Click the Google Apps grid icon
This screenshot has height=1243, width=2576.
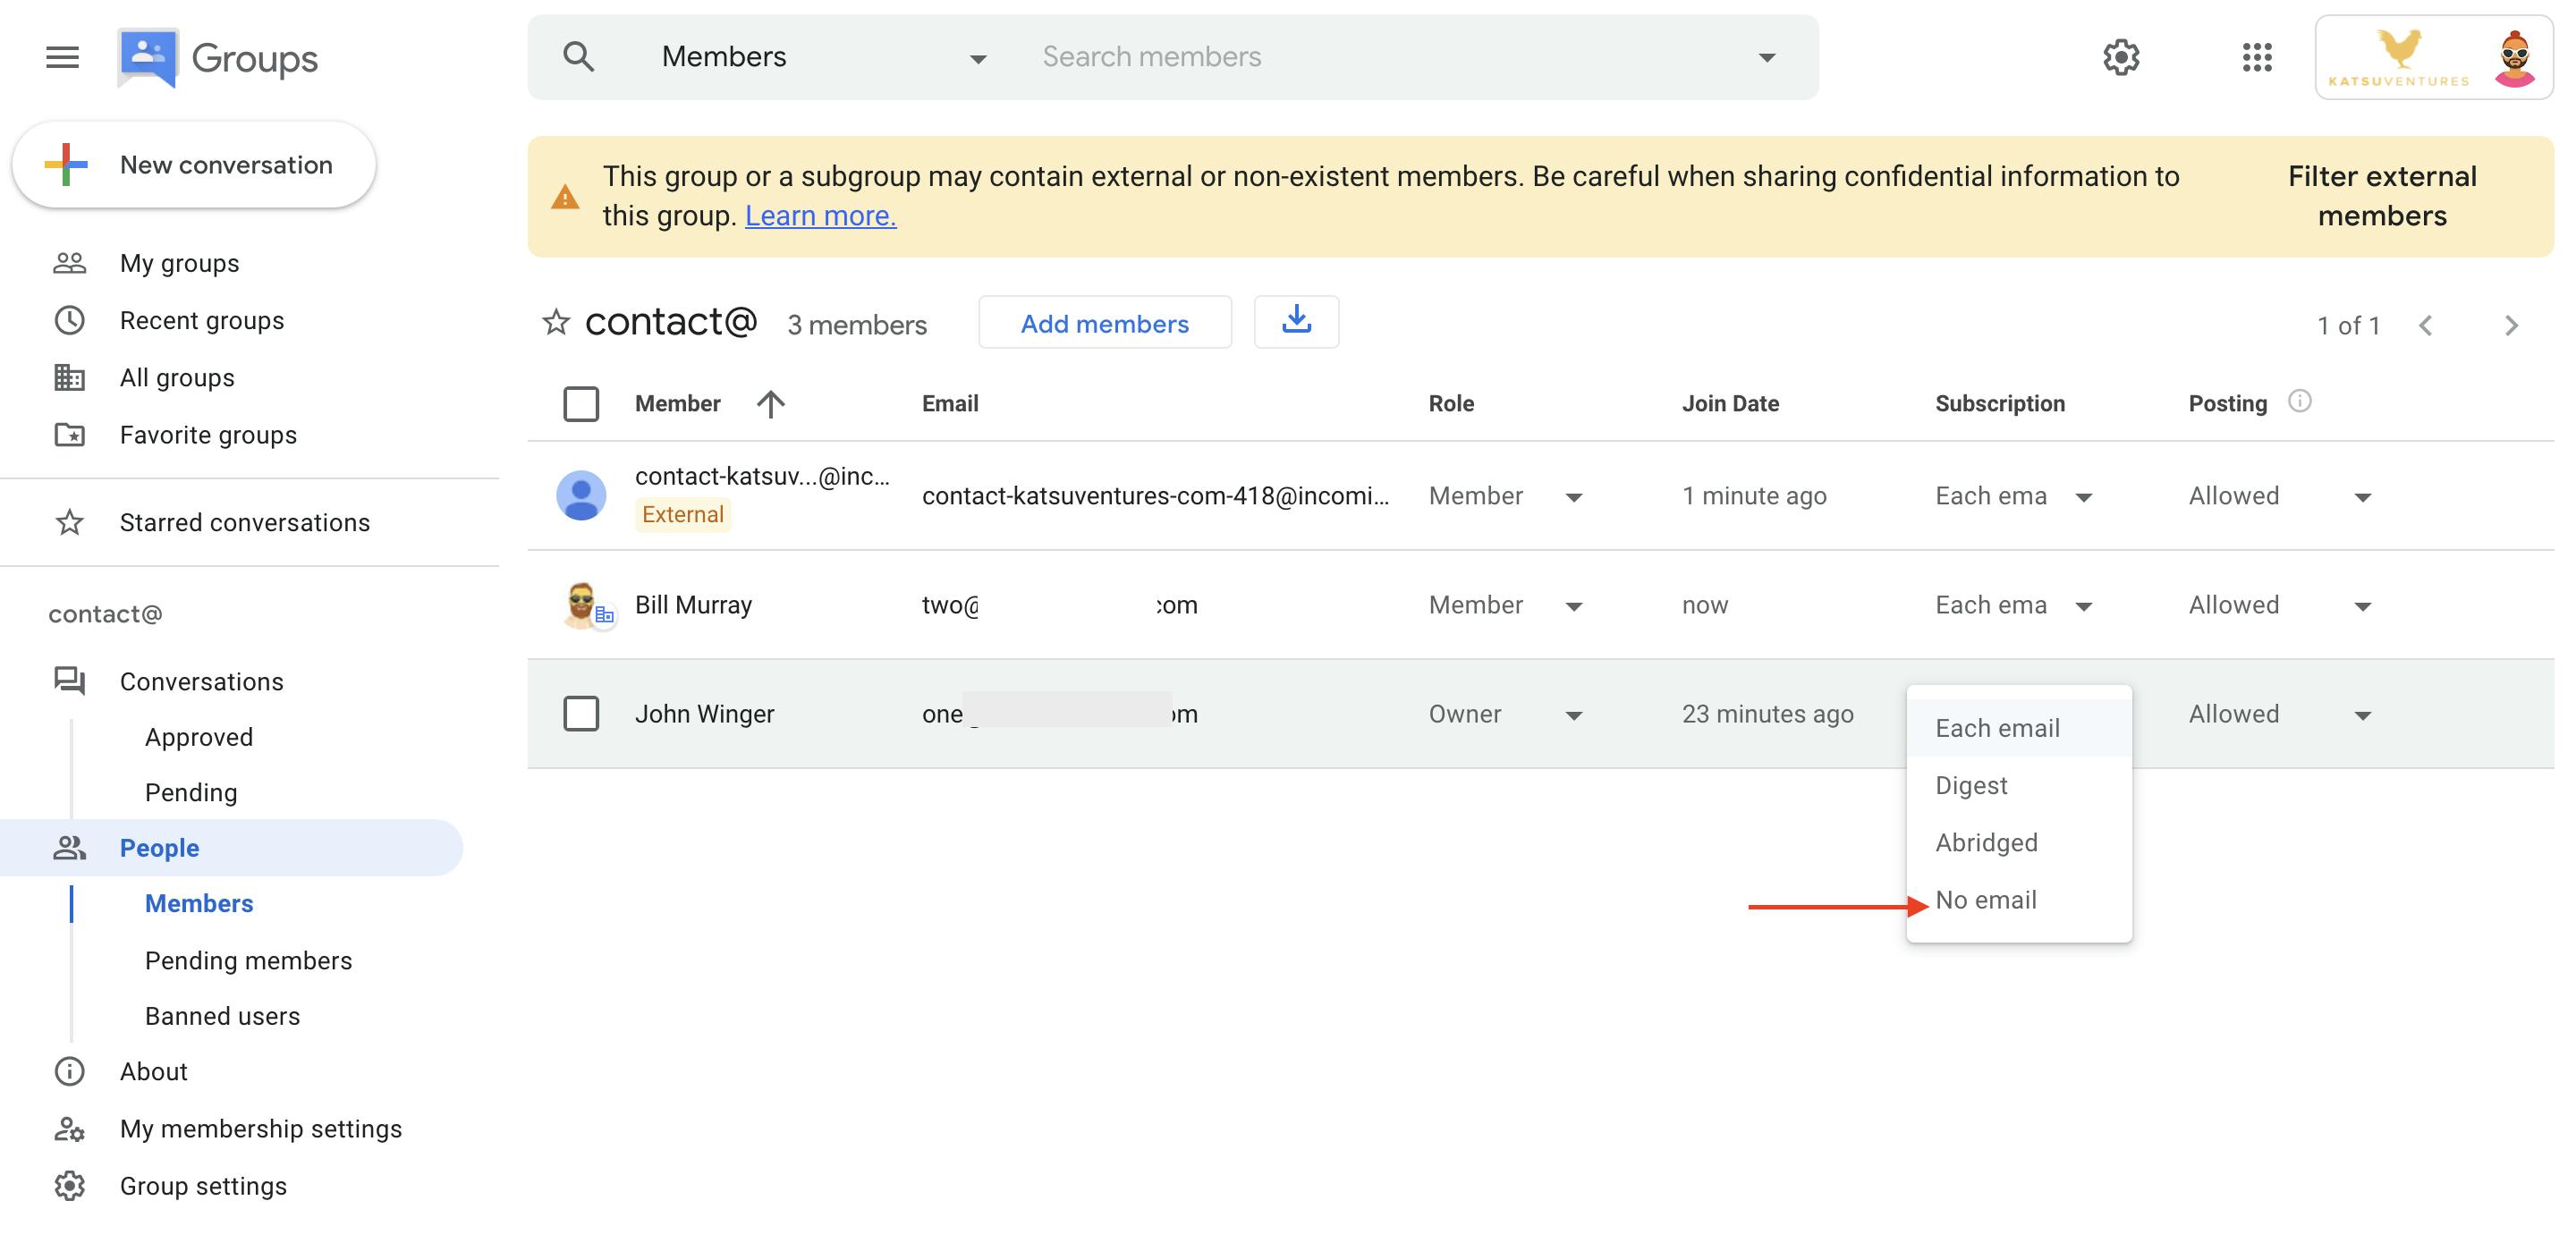coord(2259,55)
